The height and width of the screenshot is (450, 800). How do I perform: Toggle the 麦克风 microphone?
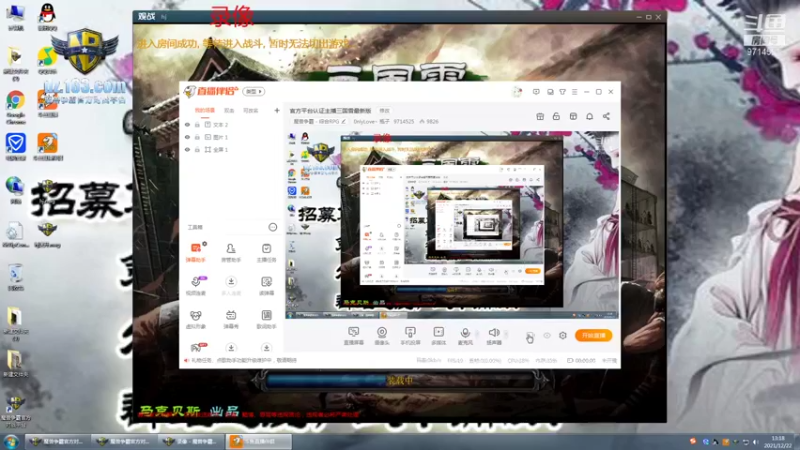pyautogui.click(x=465, y=336)
